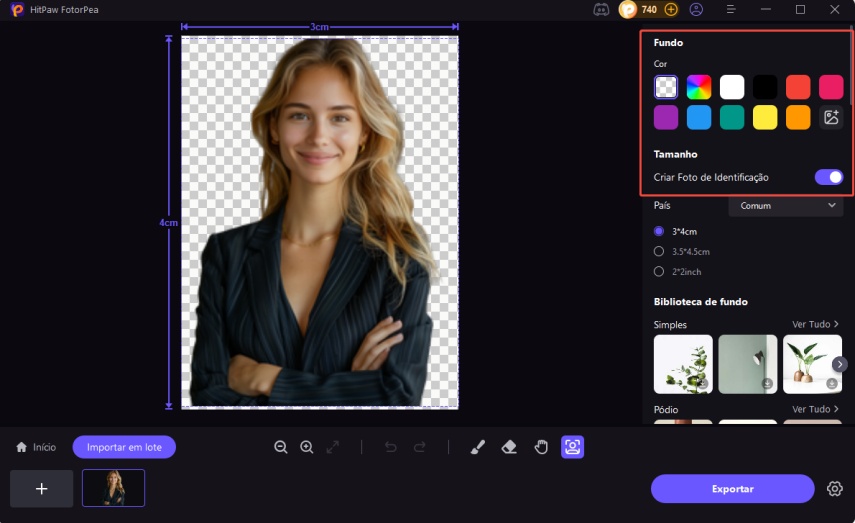The image size is (855, 523).
Task: Pick the purple background color
Action: [666, 117]
